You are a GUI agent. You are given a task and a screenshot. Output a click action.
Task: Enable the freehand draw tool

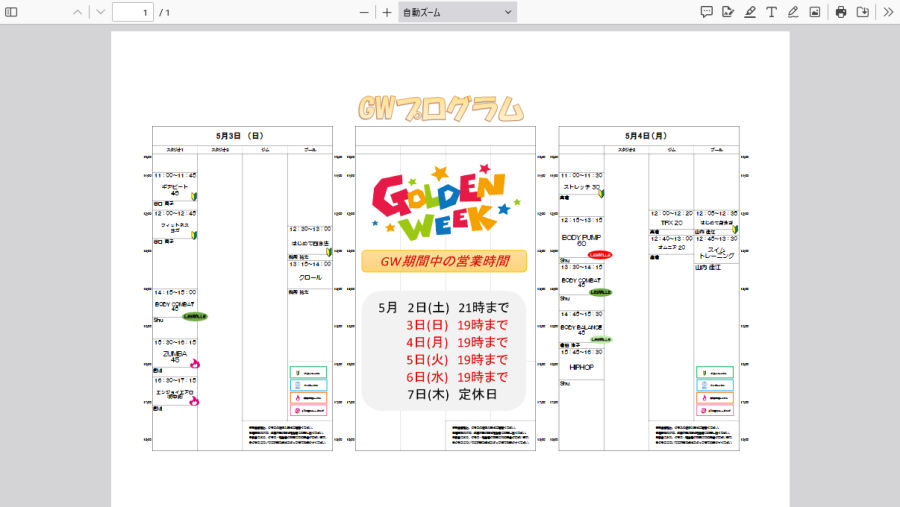tap(793, 12)
